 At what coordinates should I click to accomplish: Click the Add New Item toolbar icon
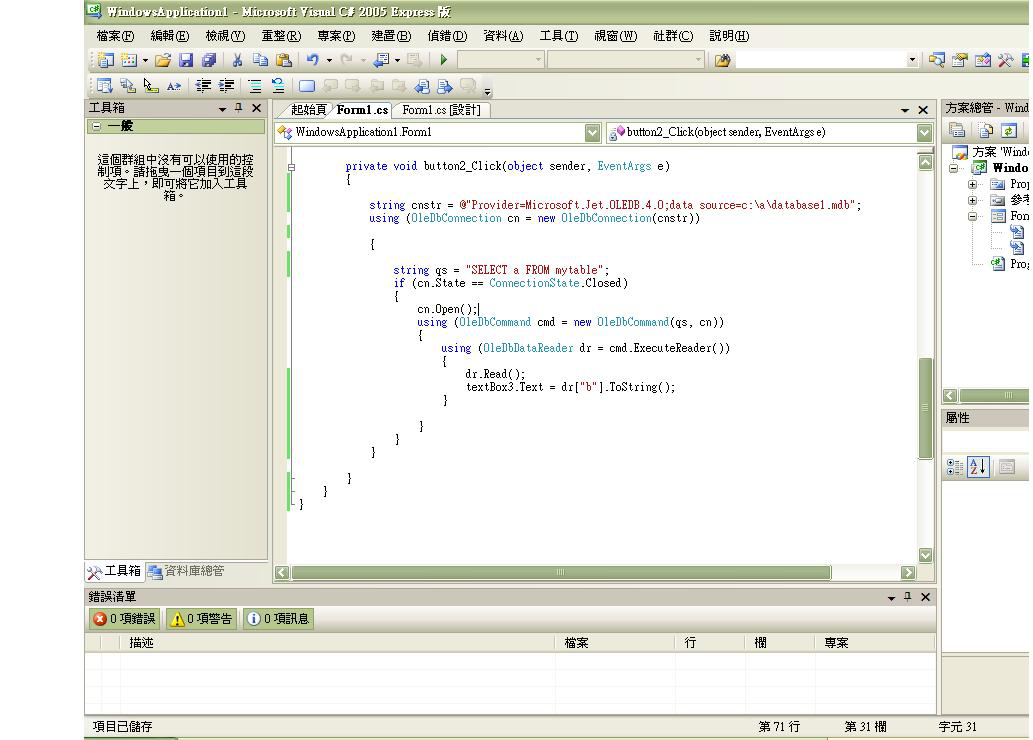click(128, 61)
